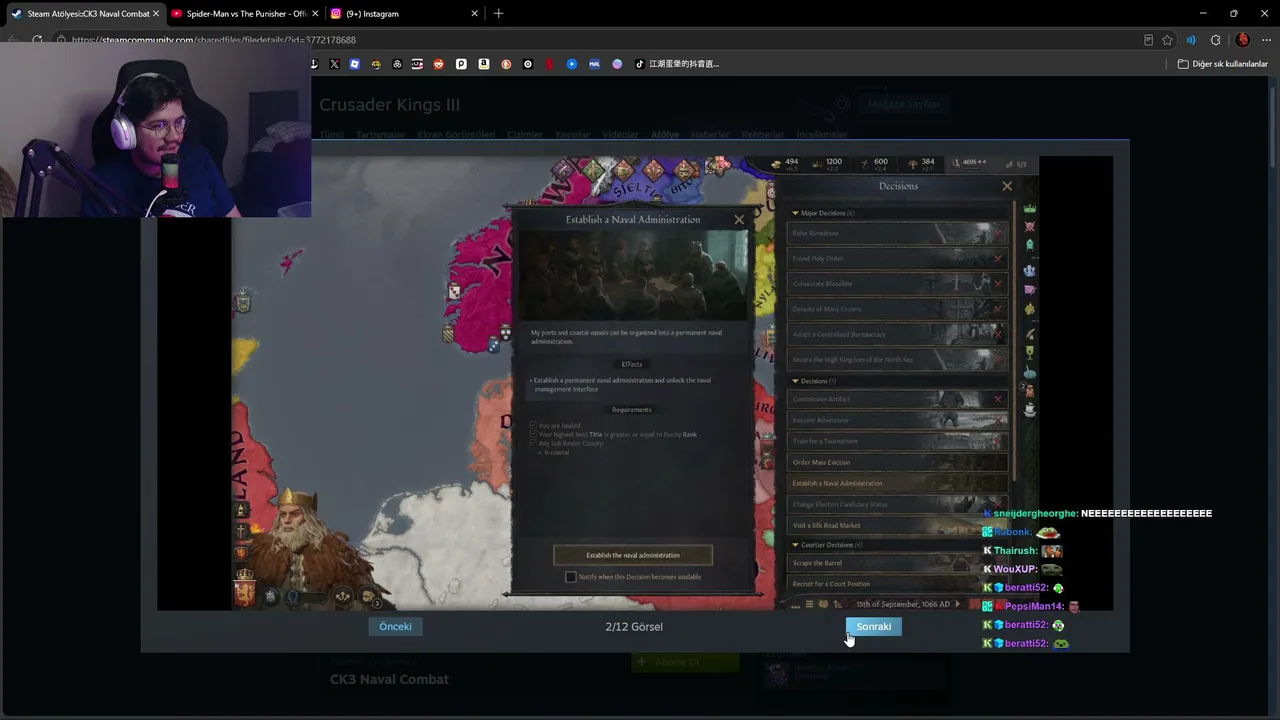
Task: Open the TikTok bookmark with Chinese title
Action: [676, 64]
